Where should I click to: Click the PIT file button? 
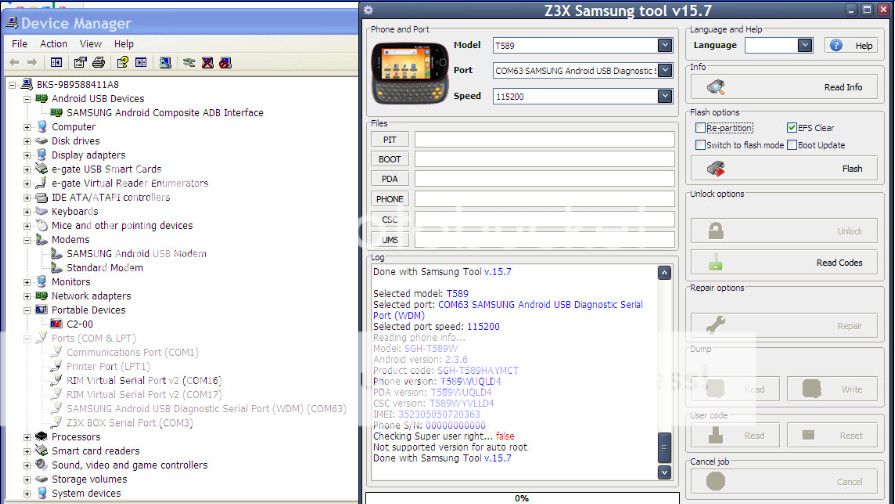390,140
